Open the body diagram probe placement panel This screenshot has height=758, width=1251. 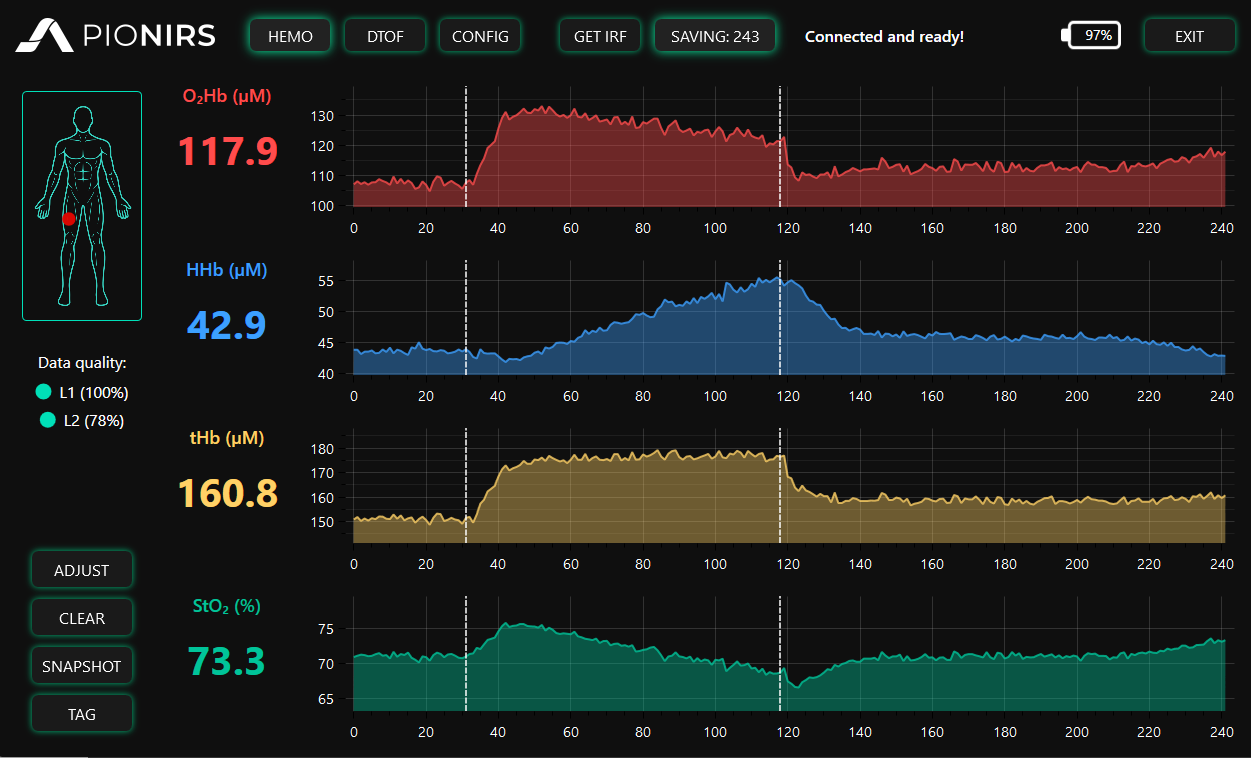[x=82, y=206]
